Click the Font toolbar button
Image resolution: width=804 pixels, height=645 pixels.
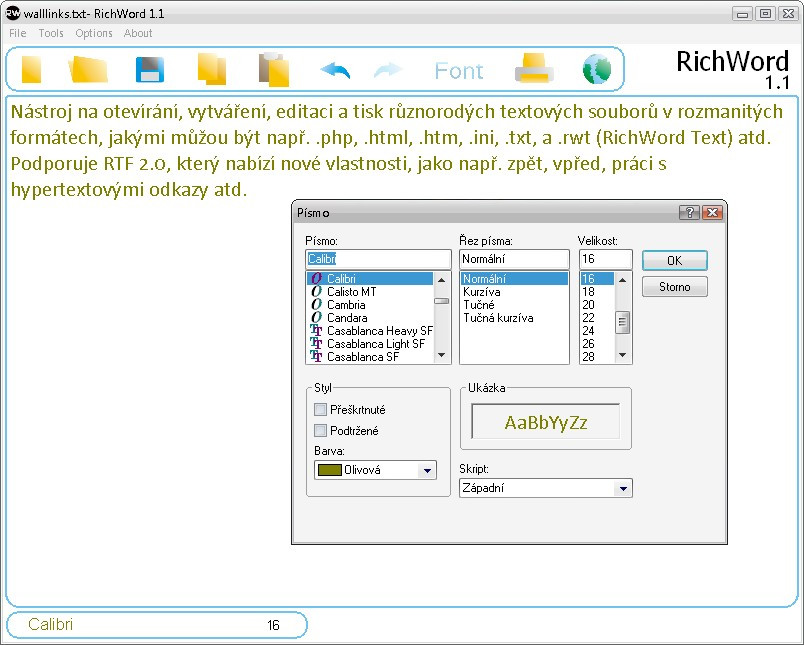(459, 71)
